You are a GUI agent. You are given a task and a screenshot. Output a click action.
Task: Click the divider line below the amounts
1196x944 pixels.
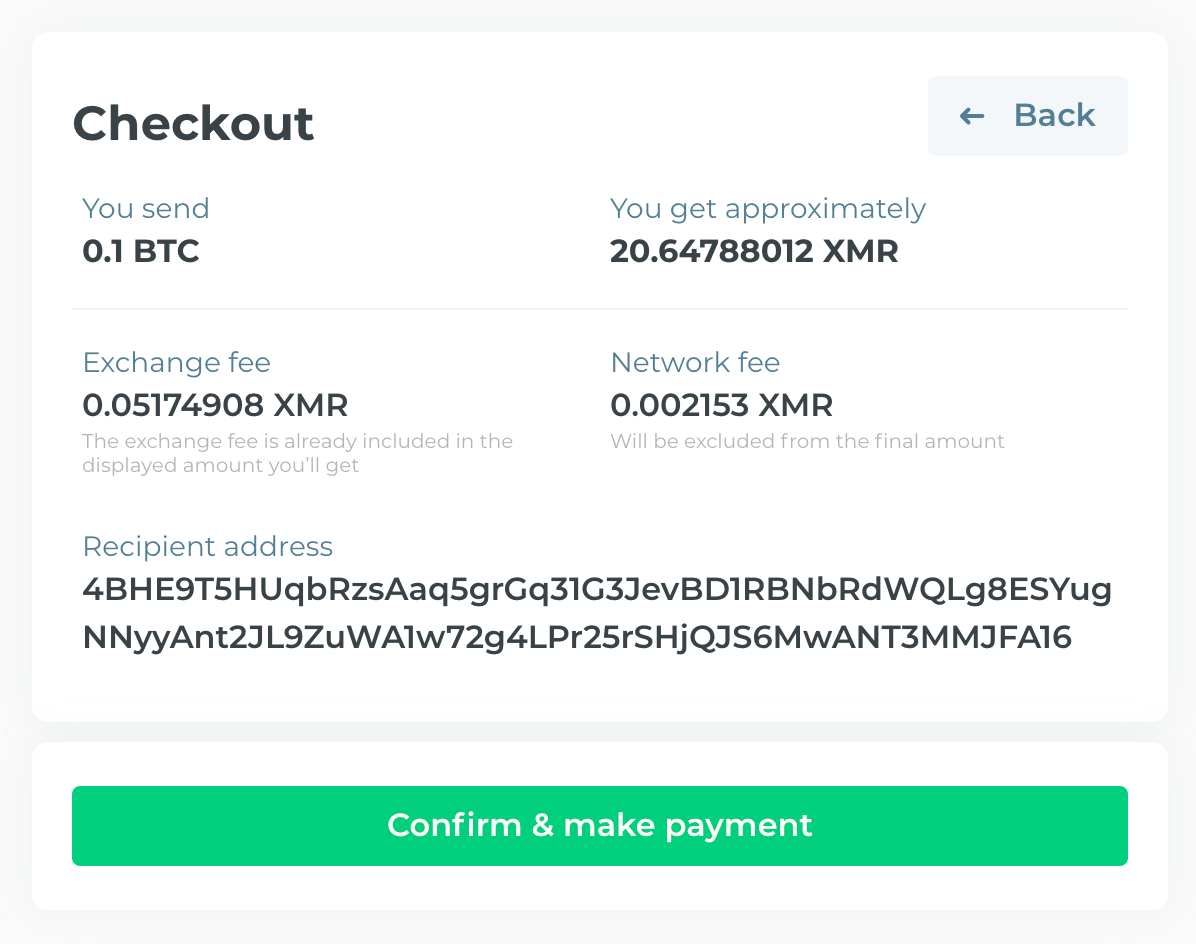[x=600, y=309]
